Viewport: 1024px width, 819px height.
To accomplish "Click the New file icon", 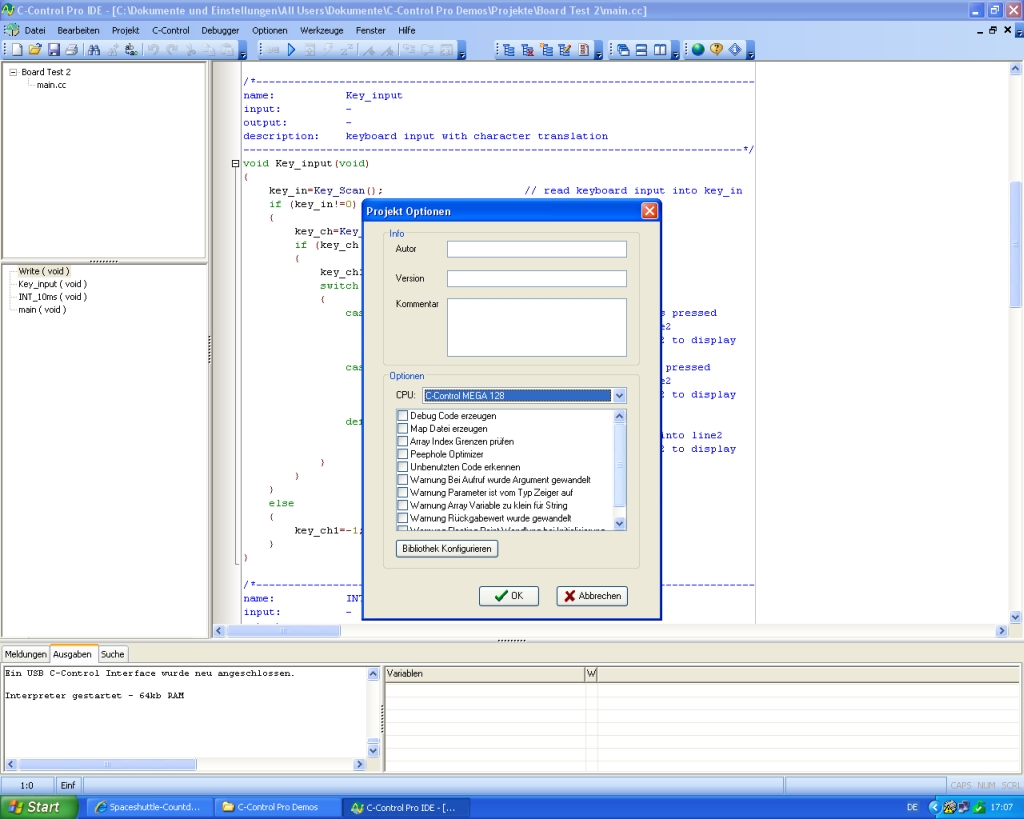I will 17,50.
